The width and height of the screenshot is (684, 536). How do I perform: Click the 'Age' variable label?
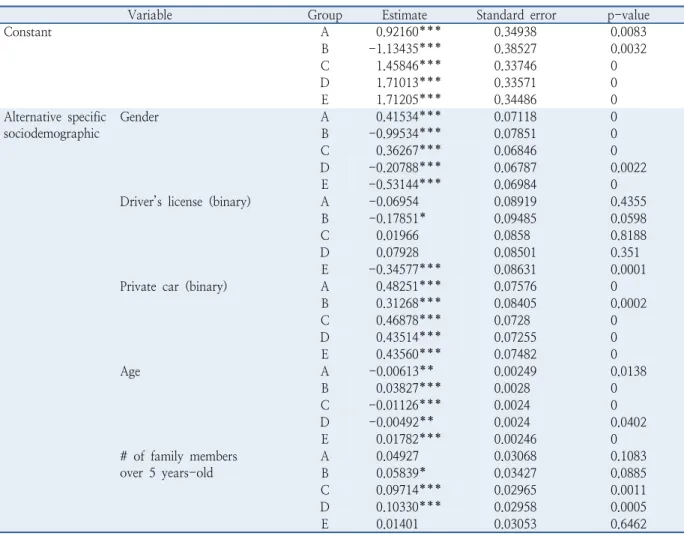(x=130, y=372)
